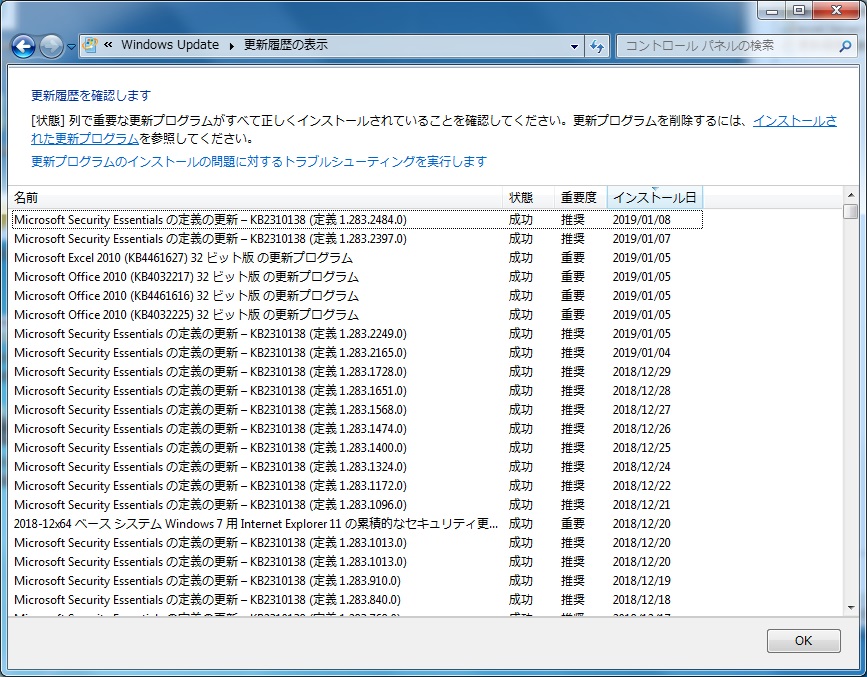Click the install date 2018/12/29
Screen dimensions: 867x677
[641, 372]
